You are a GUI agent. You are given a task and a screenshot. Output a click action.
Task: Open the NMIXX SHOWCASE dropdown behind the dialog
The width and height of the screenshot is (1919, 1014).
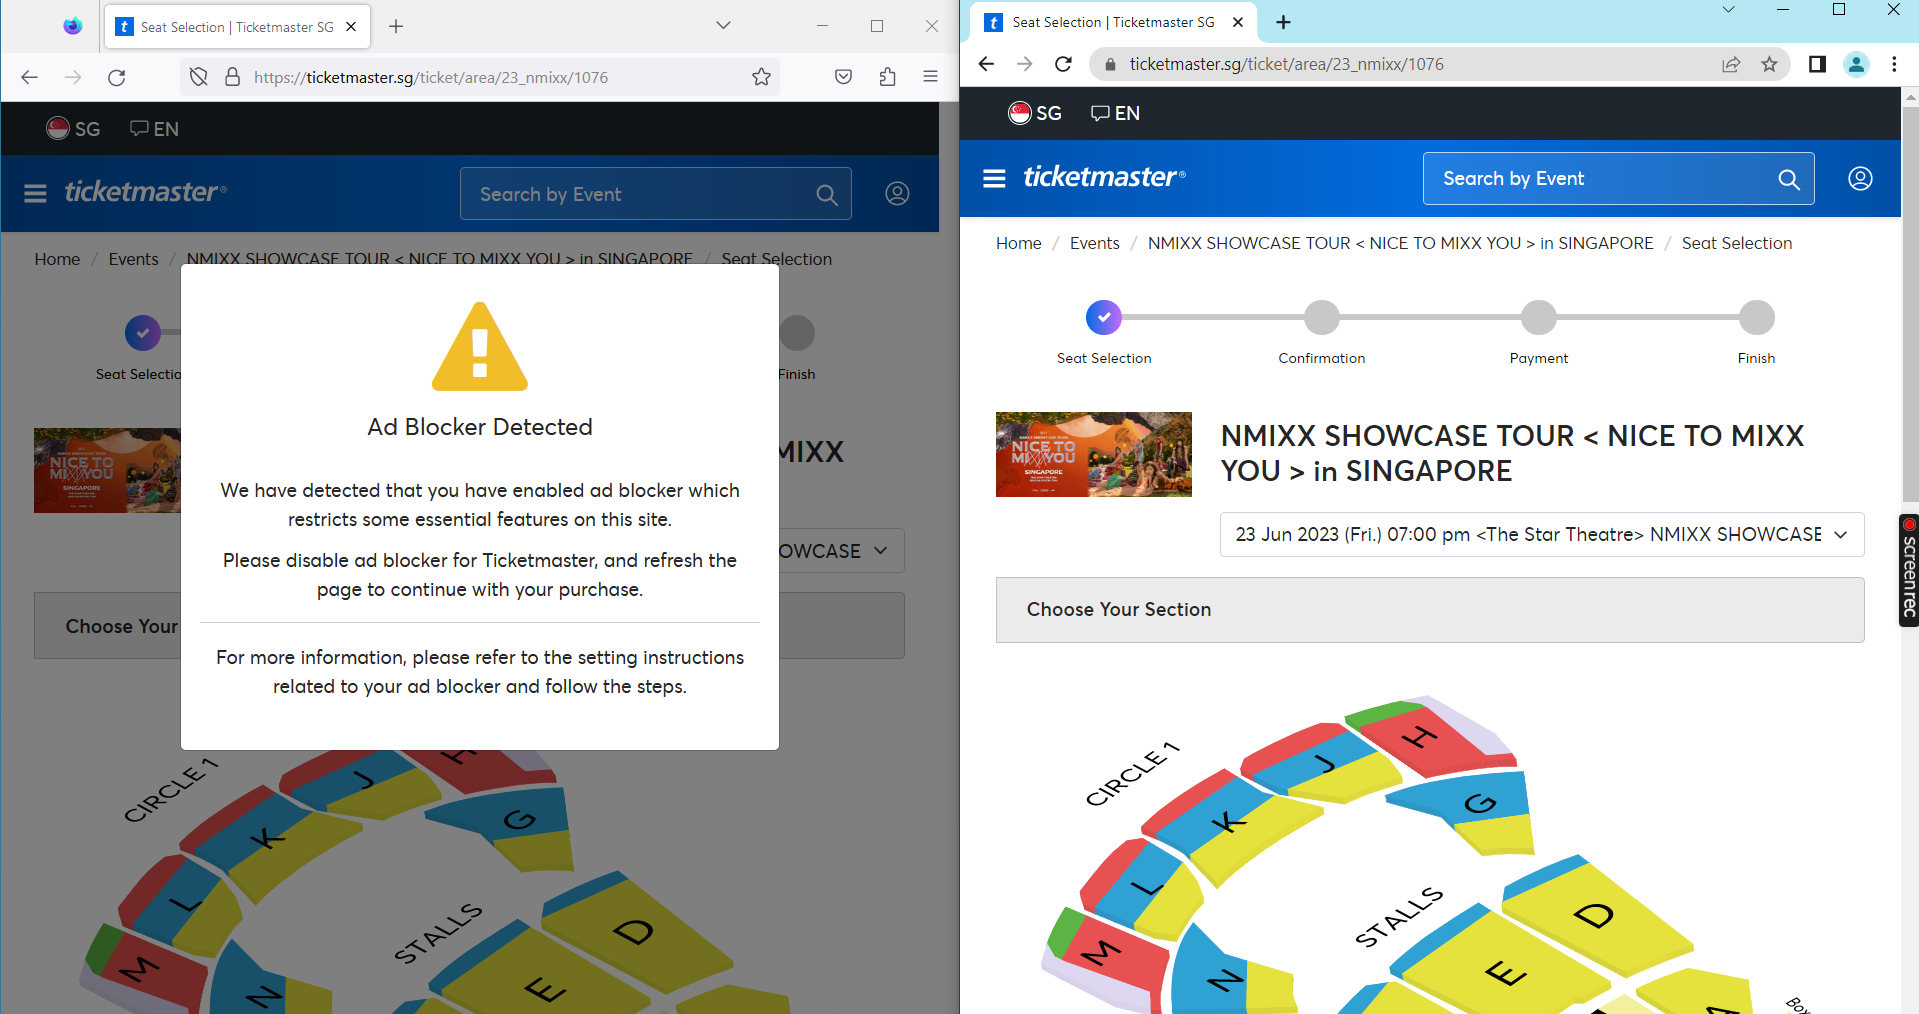click(x=879, y=550)
